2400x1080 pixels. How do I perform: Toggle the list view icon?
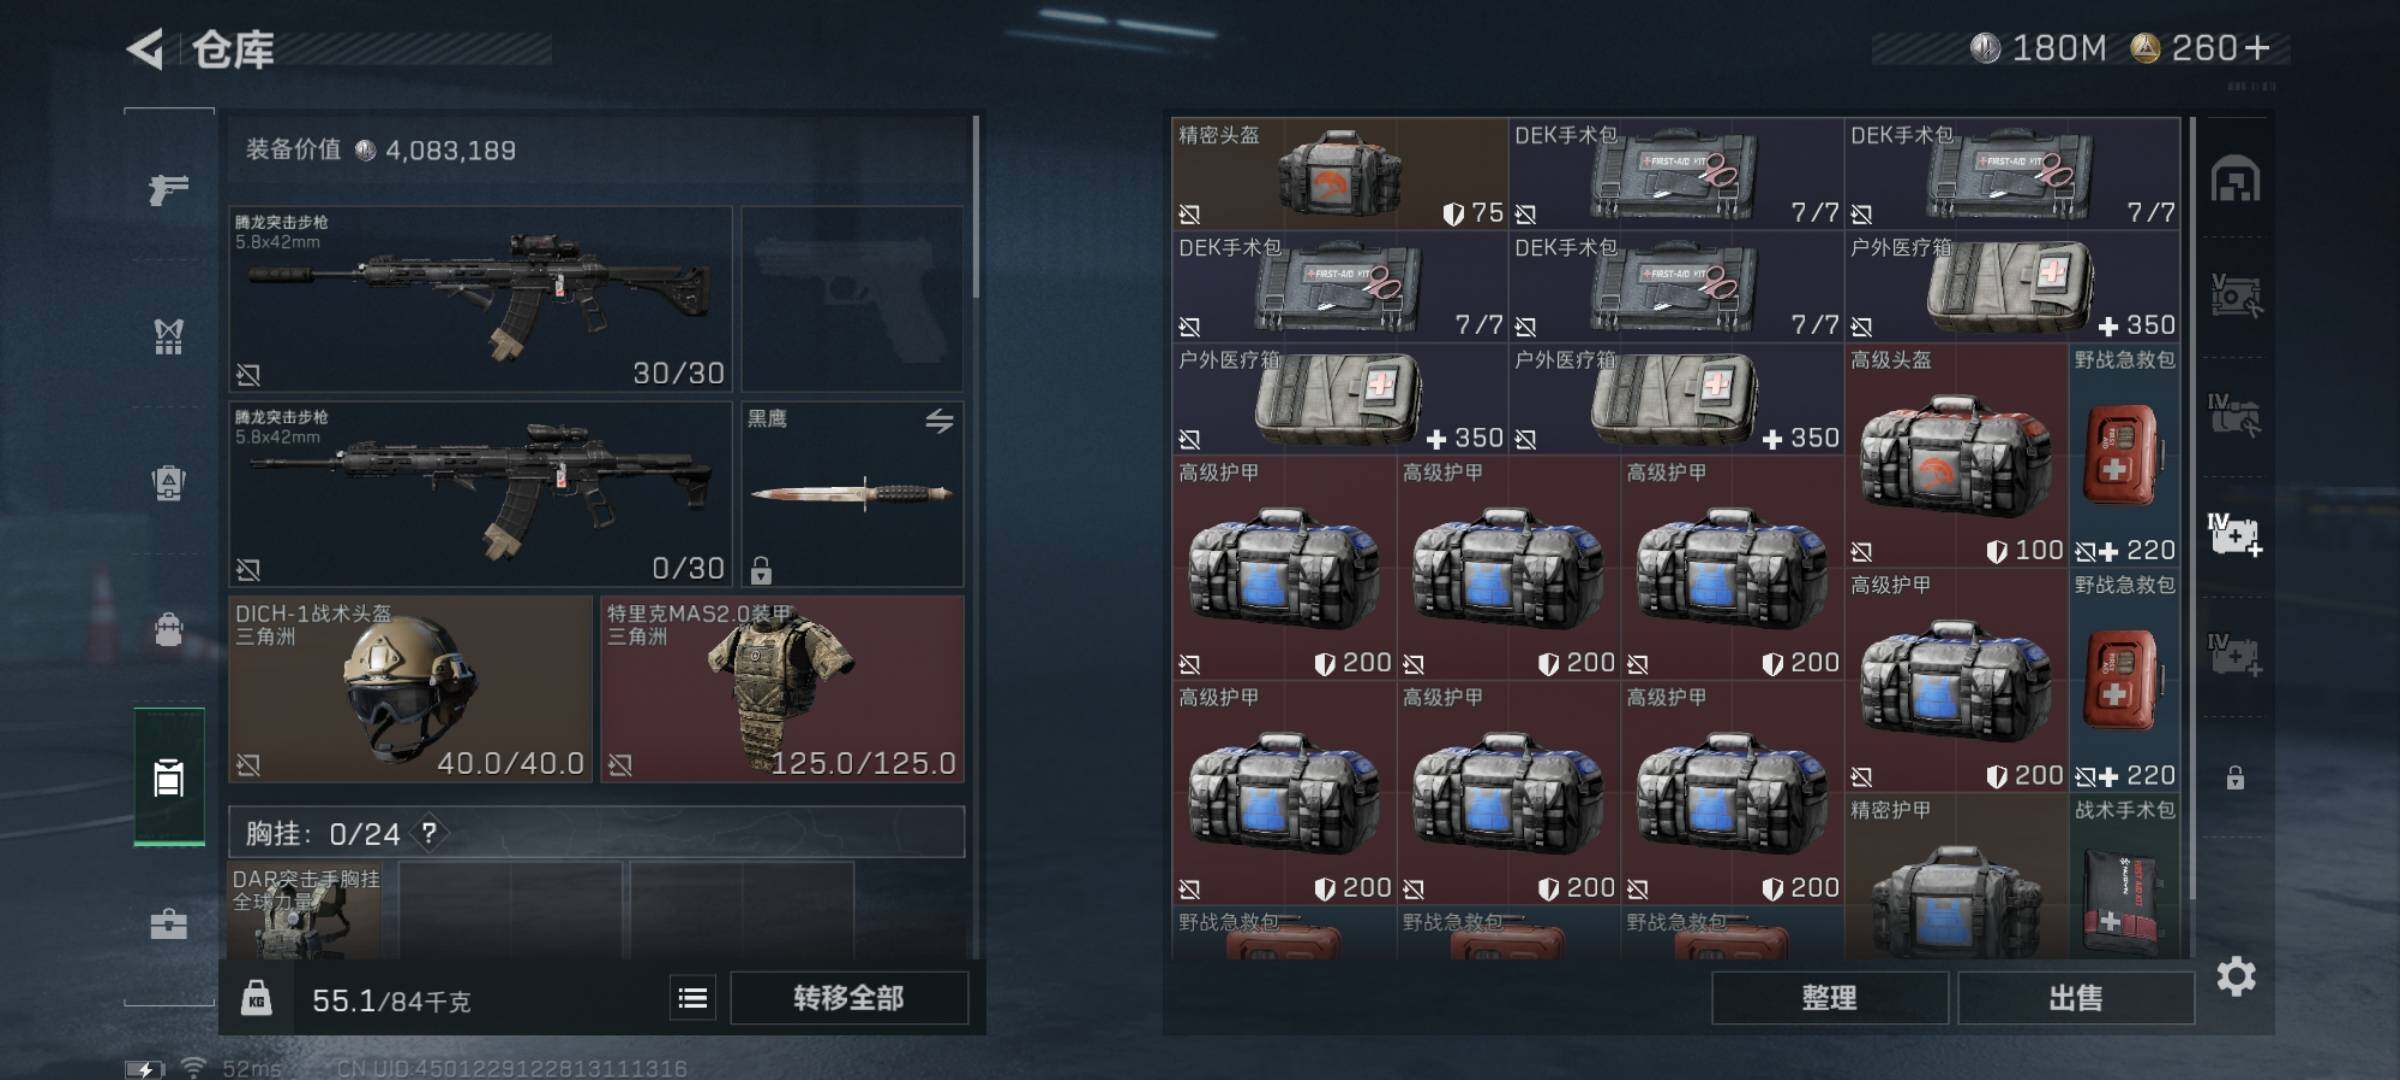(692, 998)
